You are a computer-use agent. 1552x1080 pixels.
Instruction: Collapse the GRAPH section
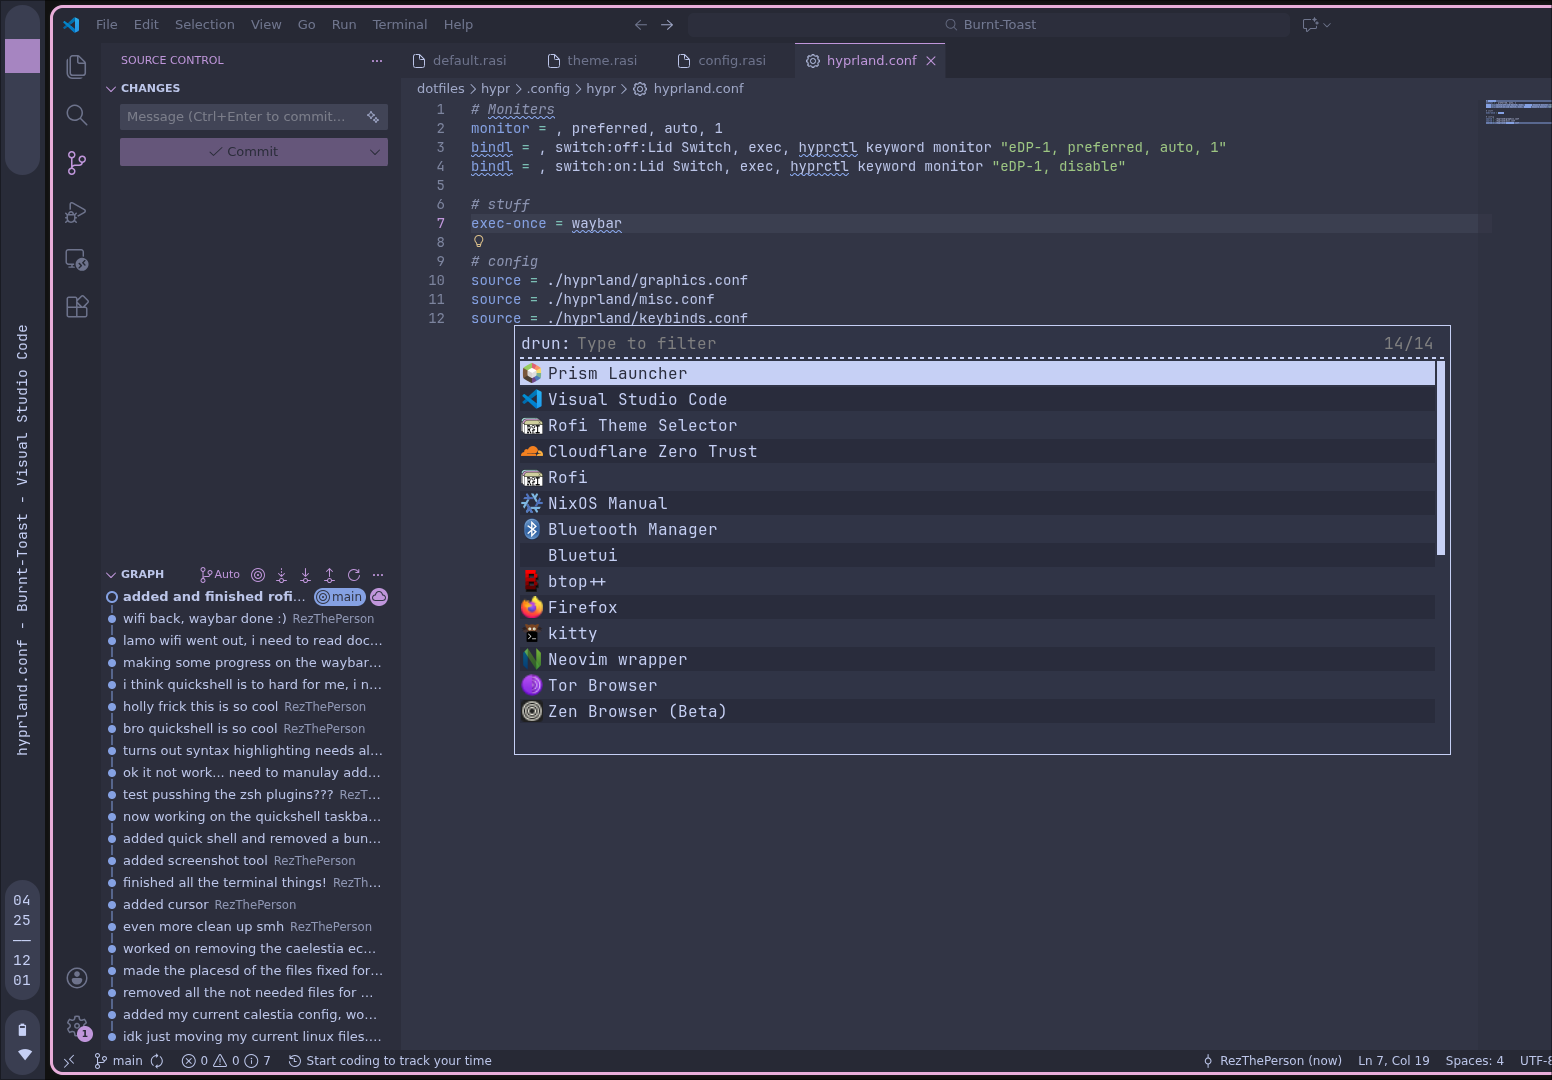point(111,575)
